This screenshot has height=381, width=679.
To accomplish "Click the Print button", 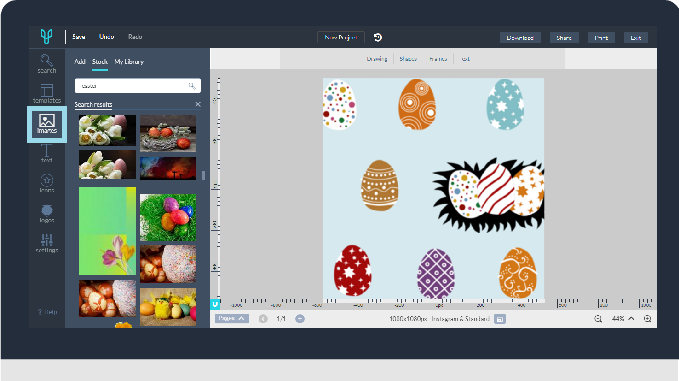I will [601, 38].
